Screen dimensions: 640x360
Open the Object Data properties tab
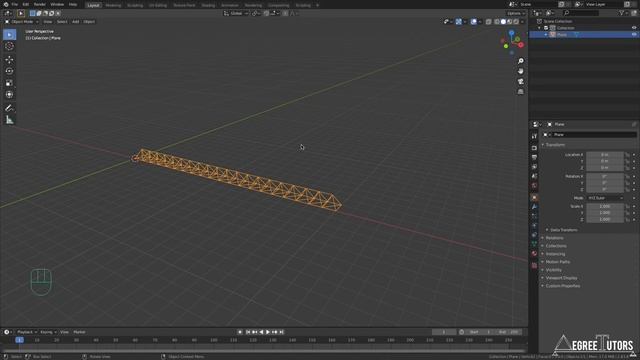tap(534, 244)
